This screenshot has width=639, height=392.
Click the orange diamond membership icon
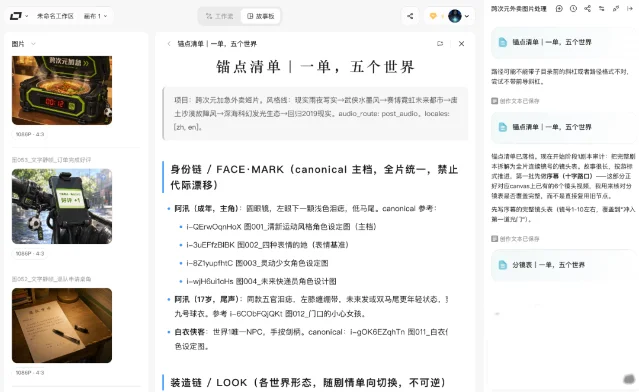(x=433, y=16)
